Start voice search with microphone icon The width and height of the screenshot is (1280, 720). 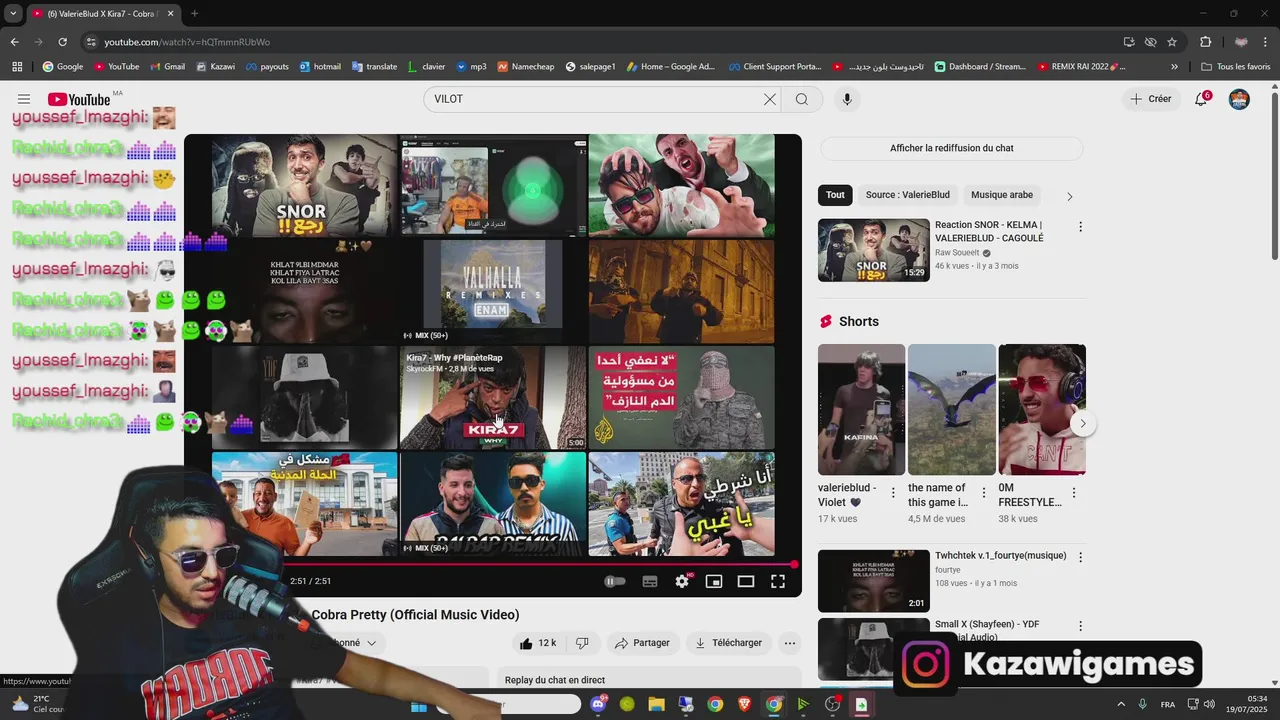[x=847, y=99]
